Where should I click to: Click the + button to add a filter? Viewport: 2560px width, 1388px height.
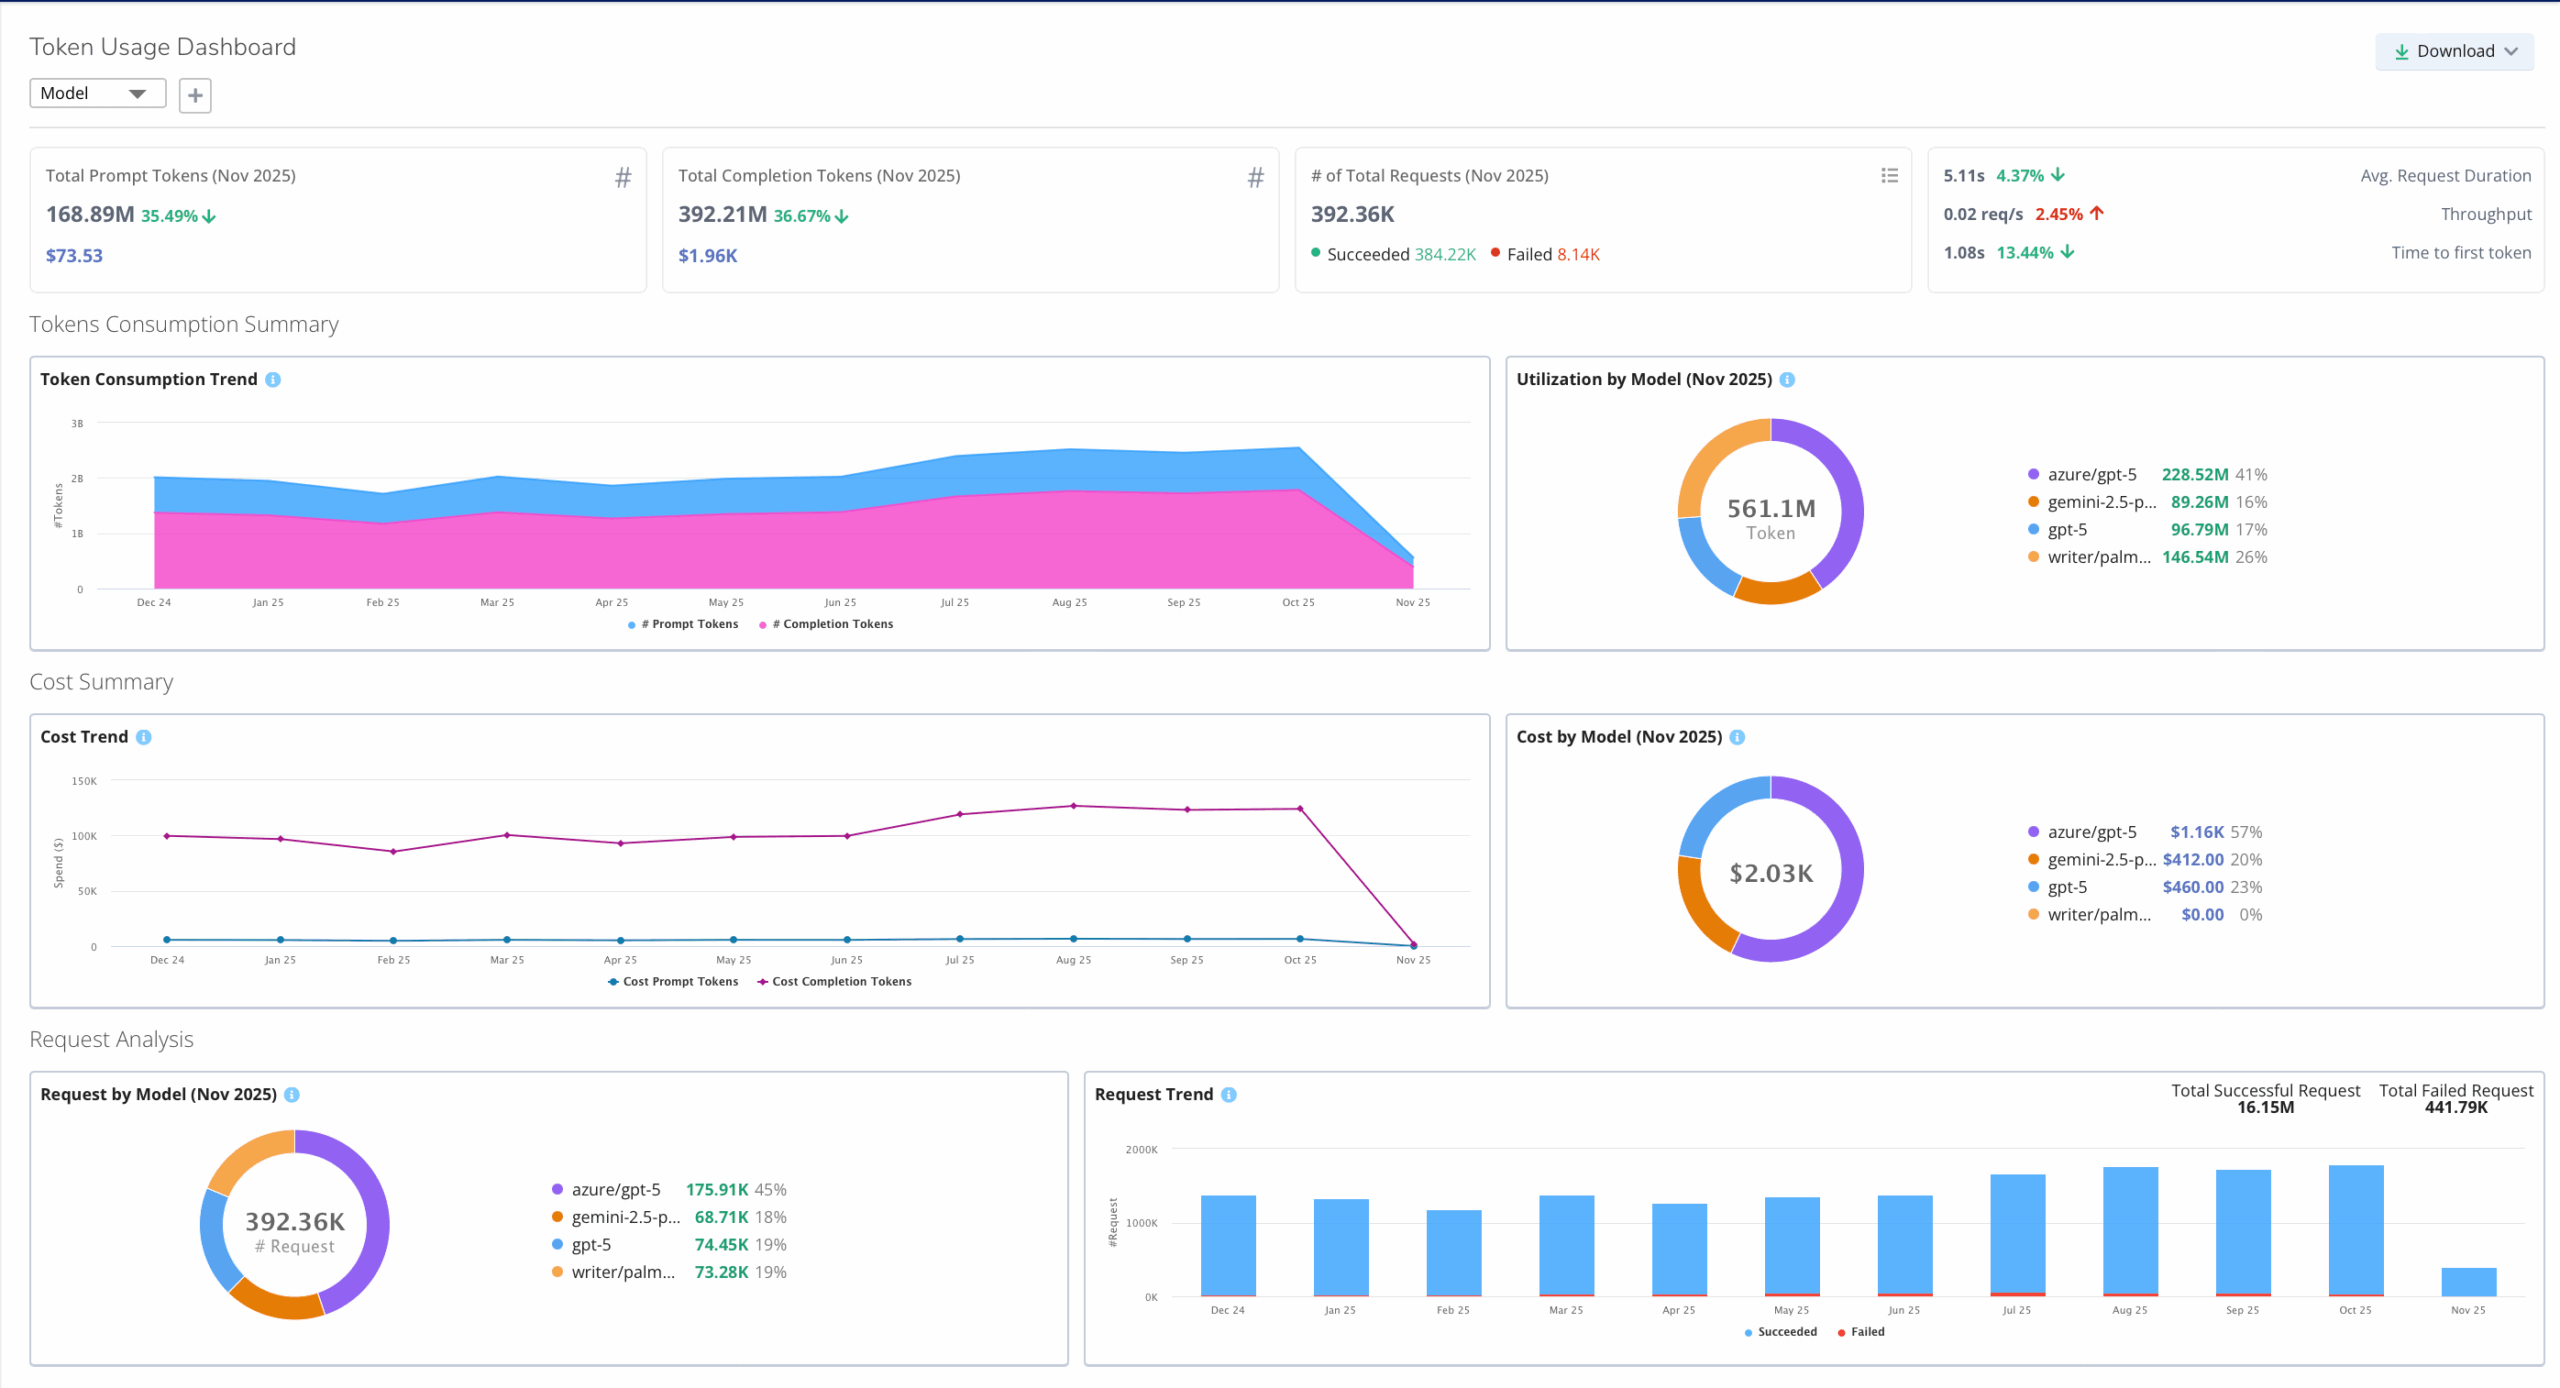pos(194,95)
